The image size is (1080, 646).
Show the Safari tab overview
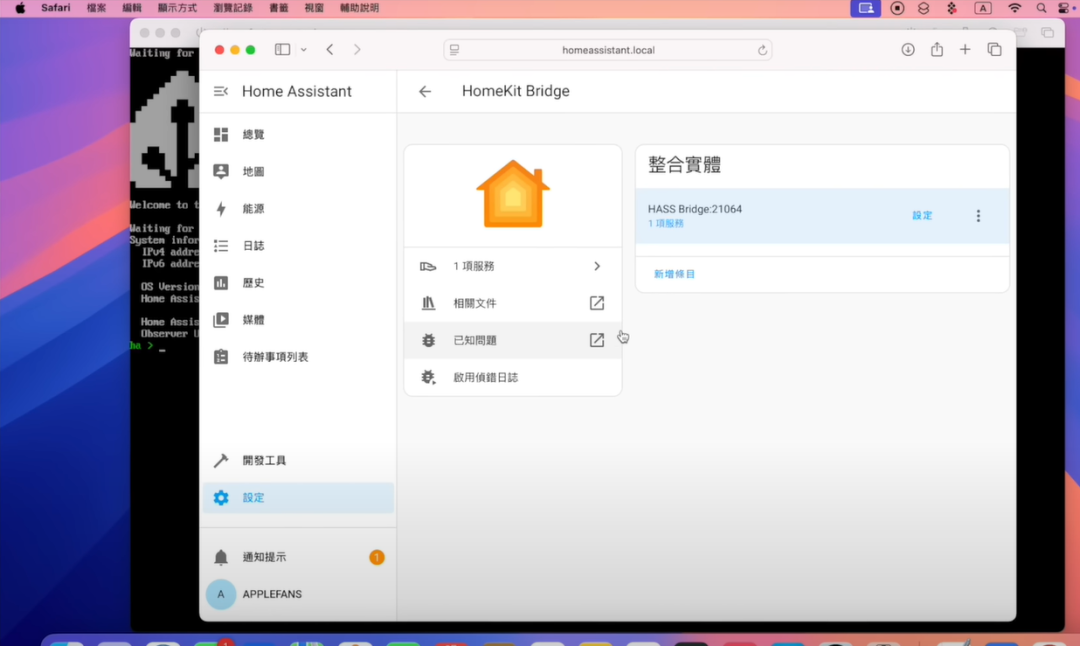pos(995,50)
